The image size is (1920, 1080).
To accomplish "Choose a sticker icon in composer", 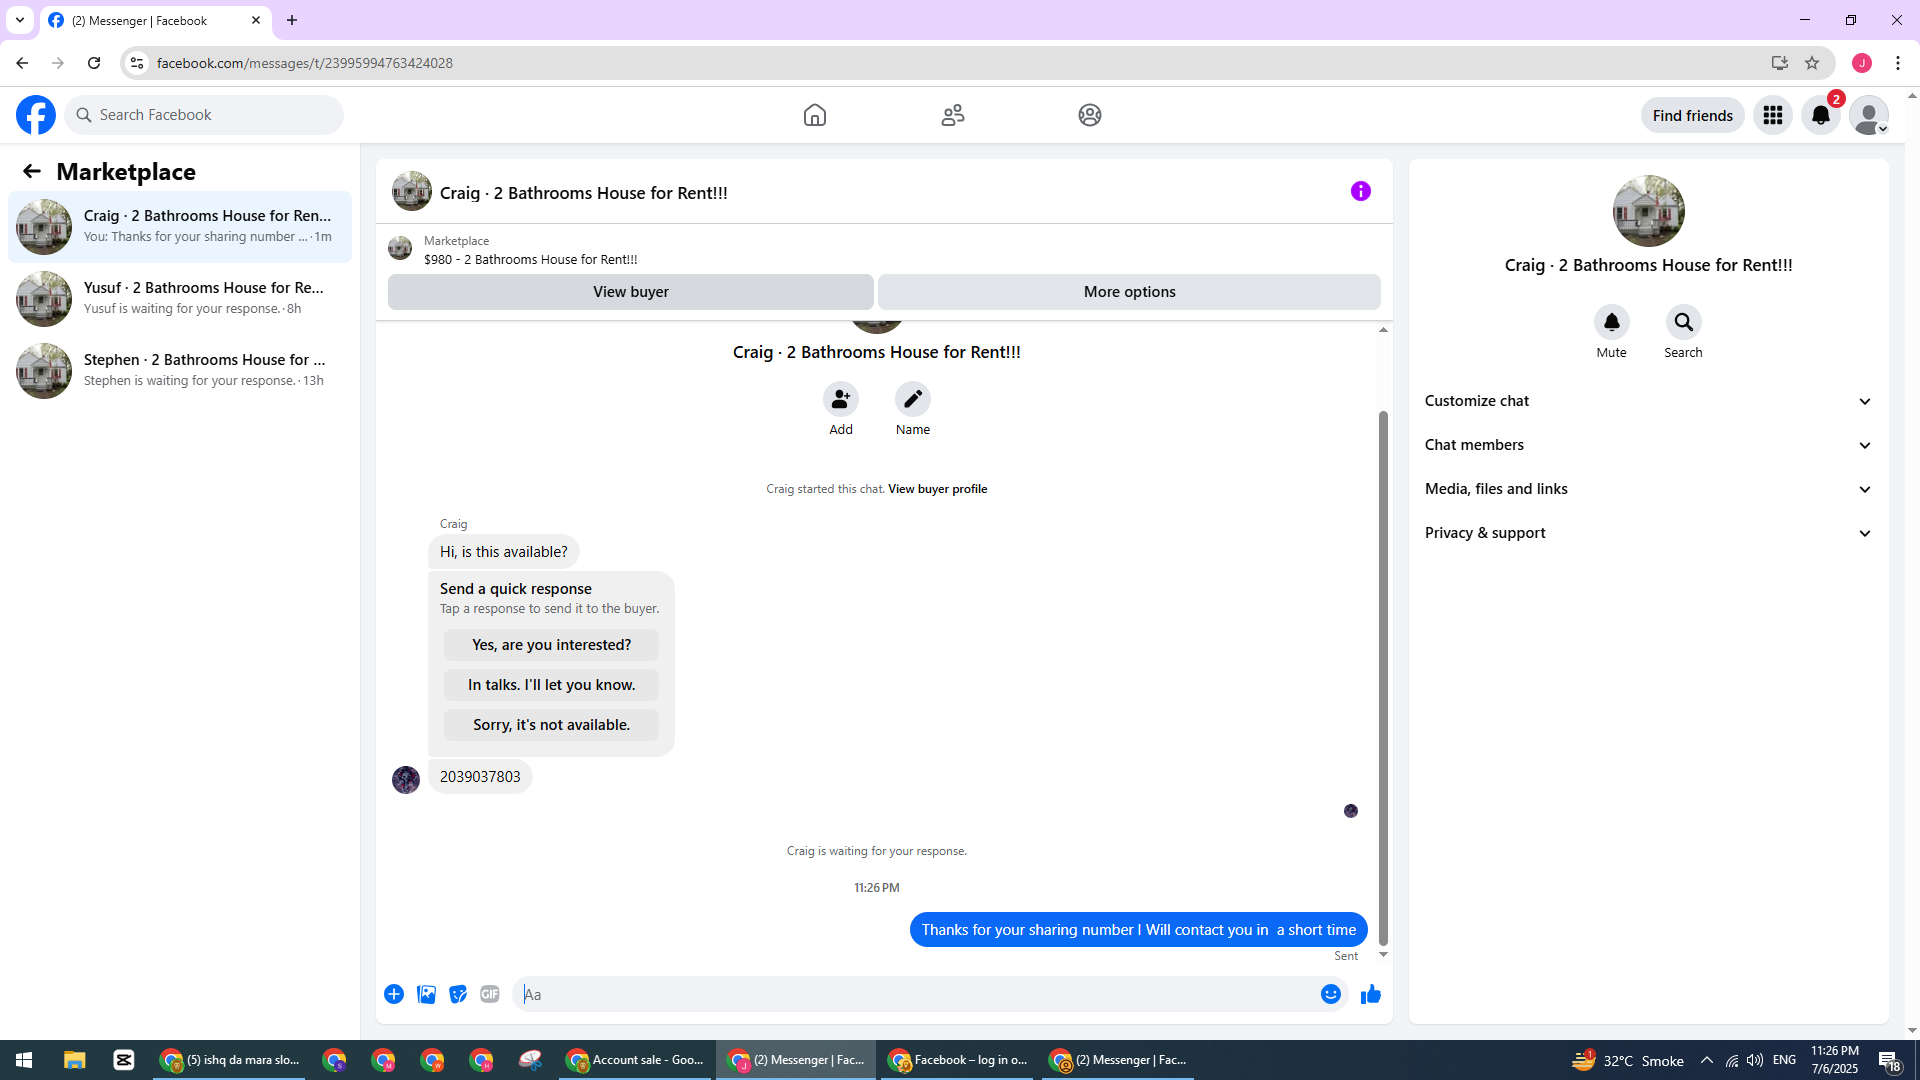I will 458,994.
